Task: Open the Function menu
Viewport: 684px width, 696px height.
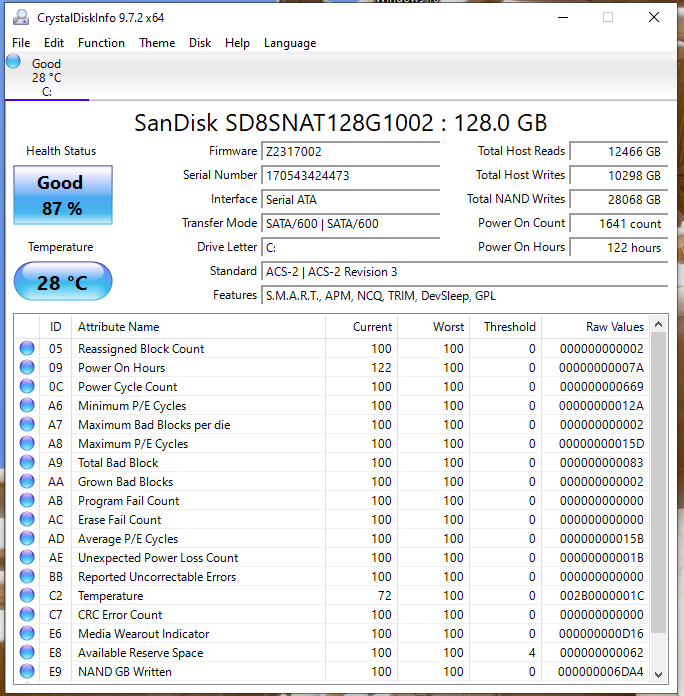Action: click(101, 43)
